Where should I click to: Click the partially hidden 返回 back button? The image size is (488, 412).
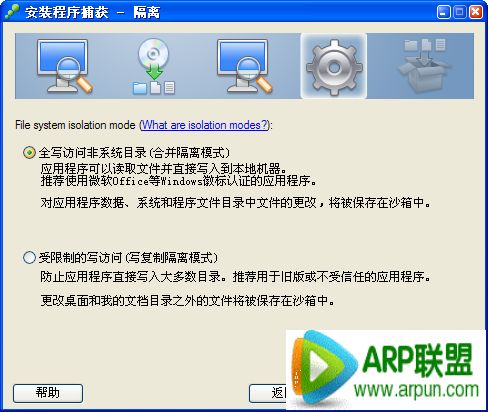click(267, 393)
